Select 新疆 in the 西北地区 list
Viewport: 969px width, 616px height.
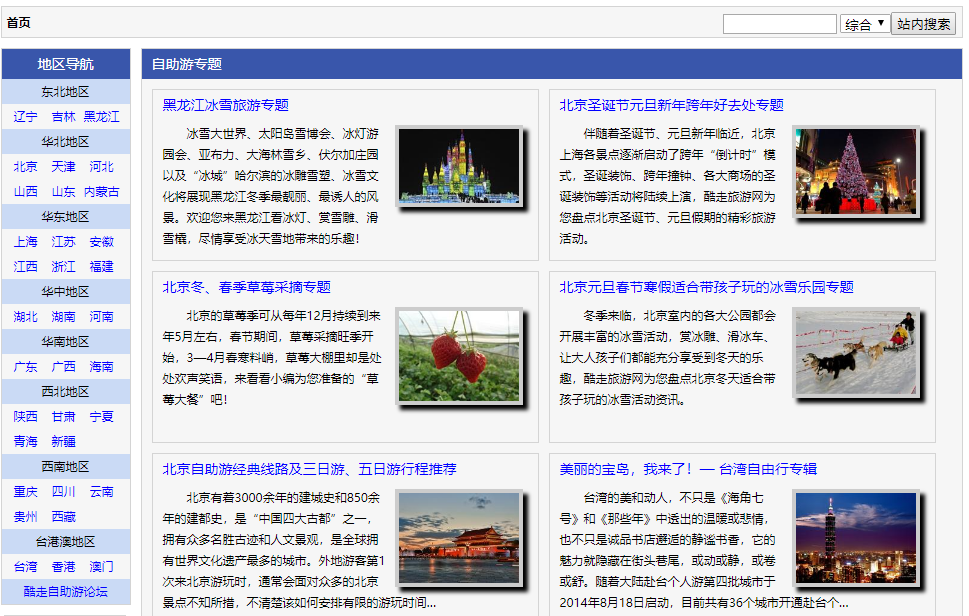(x=63, y=442)
